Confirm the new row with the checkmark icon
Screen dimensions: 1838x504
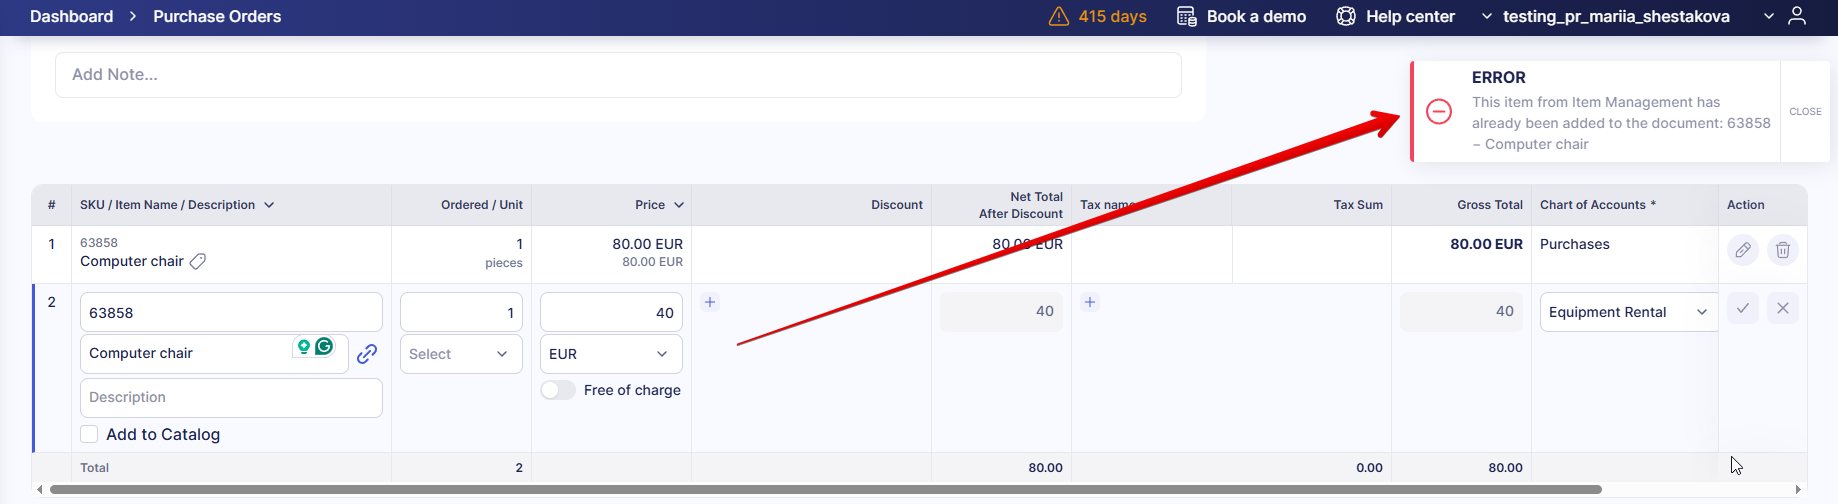click(x=1742, y=308)
